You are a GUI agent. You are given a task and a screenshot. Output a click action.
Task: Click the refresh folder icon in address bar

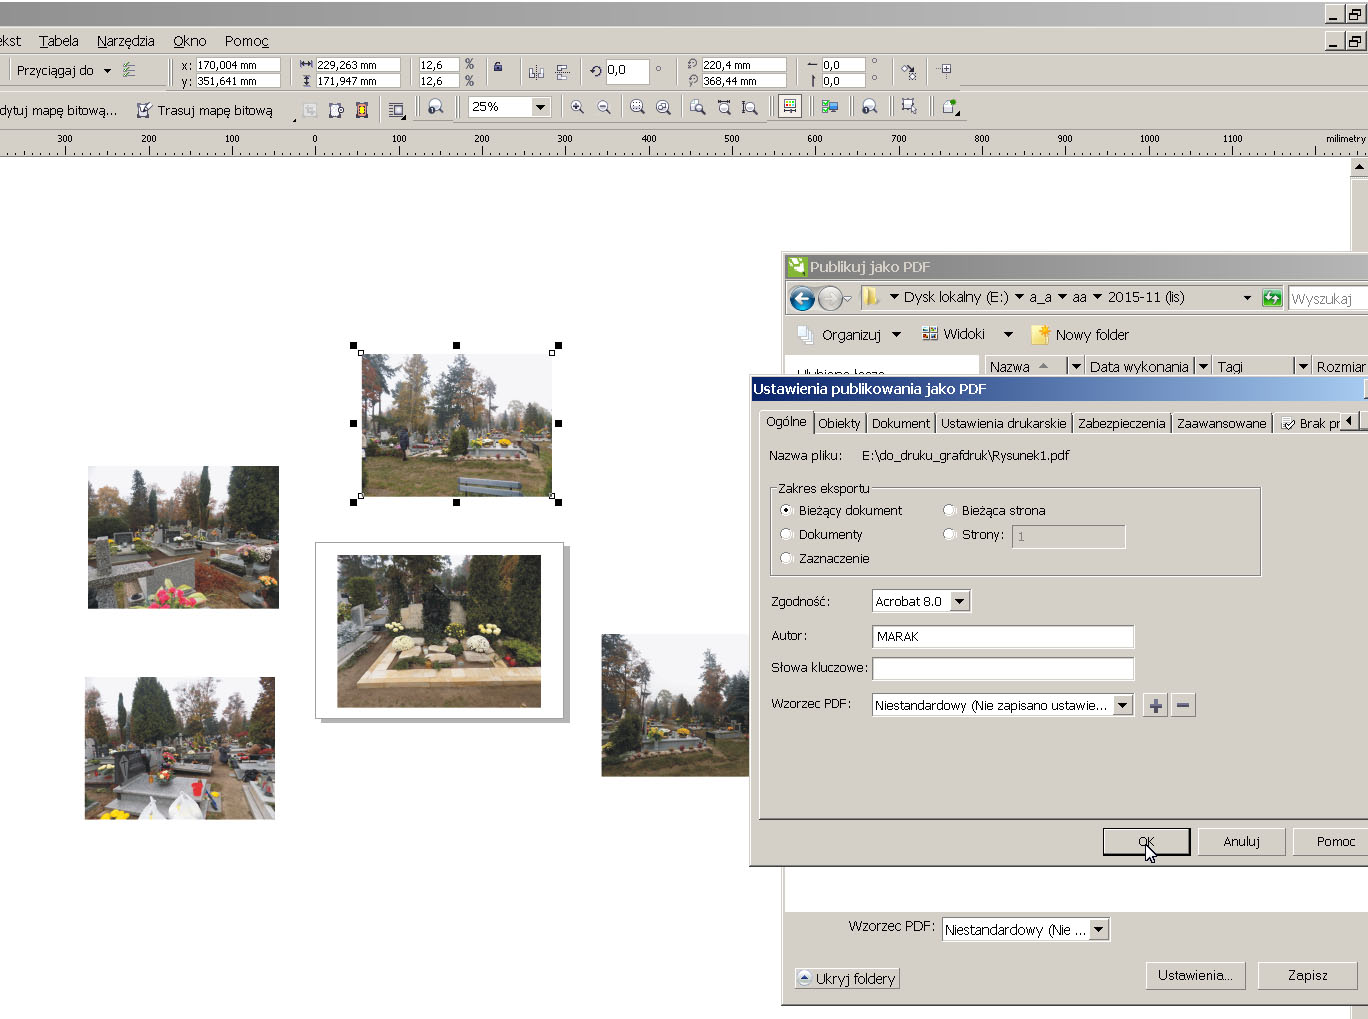1272,298
